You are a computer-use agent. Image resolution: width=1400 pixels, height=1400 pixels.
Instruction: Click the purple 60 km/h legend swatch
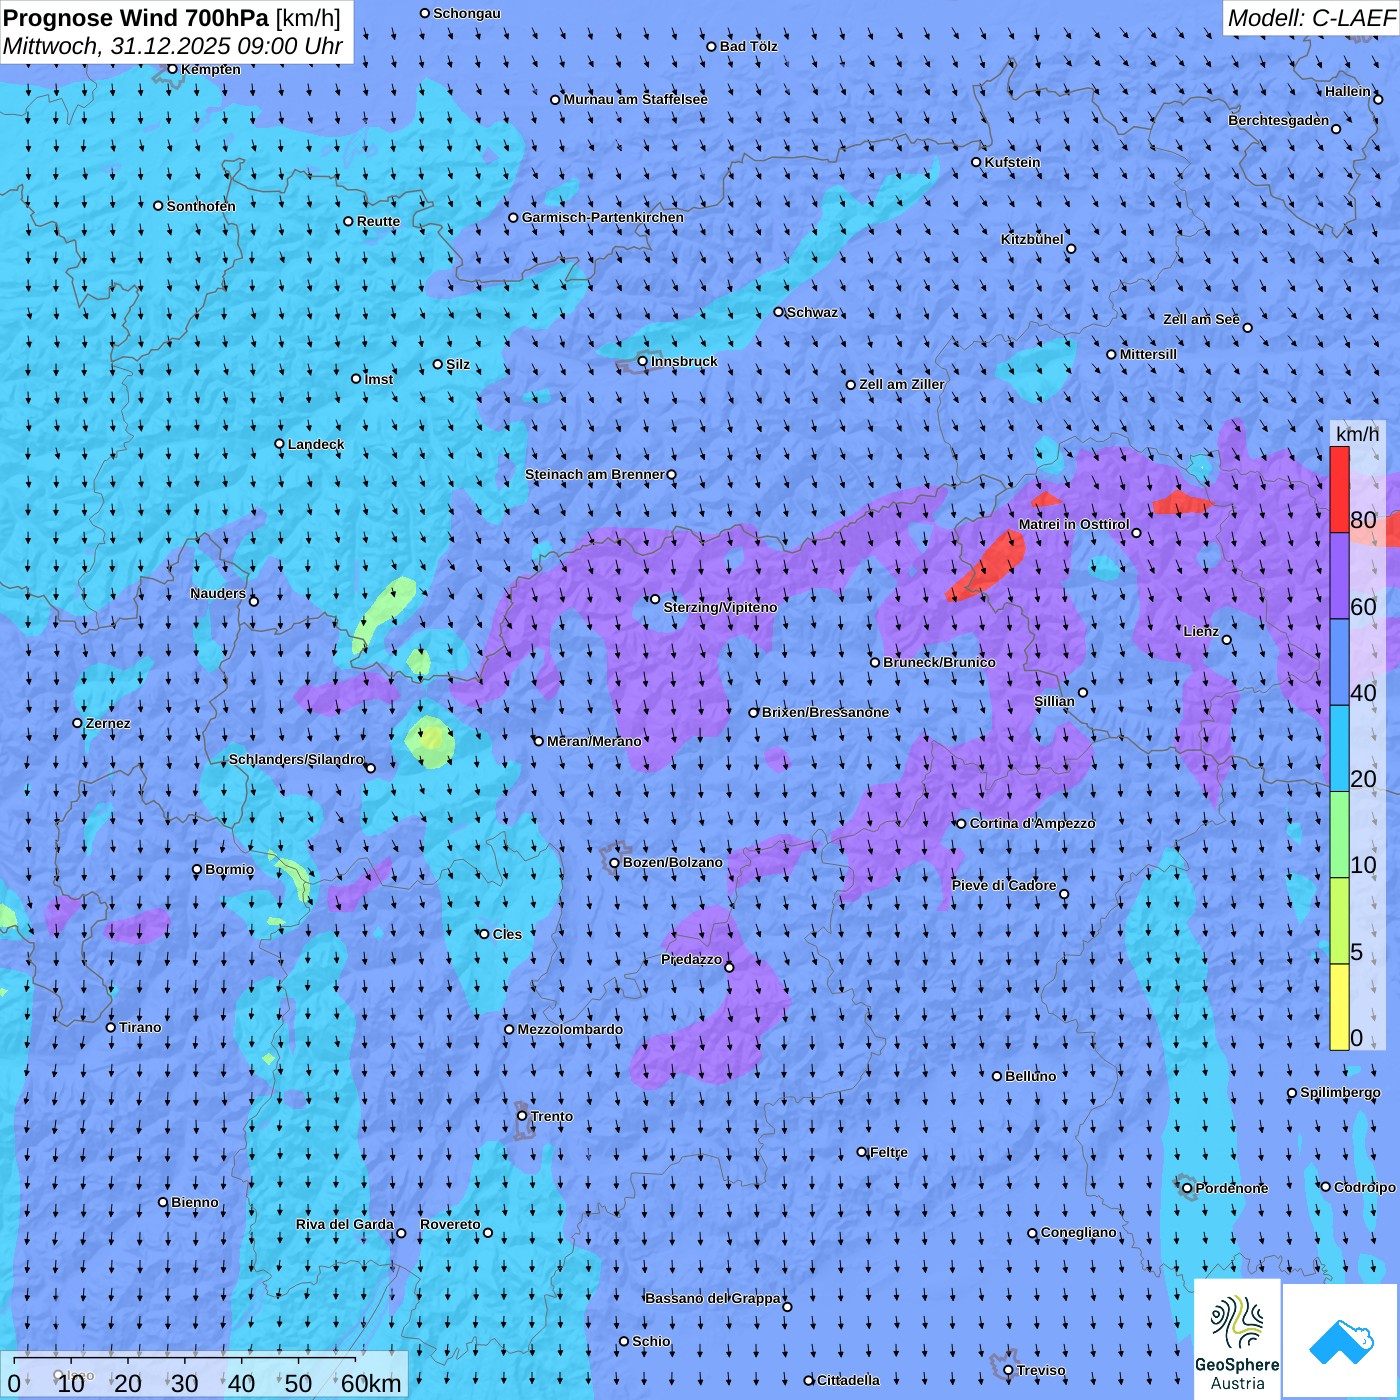(x=1339, y=576)
